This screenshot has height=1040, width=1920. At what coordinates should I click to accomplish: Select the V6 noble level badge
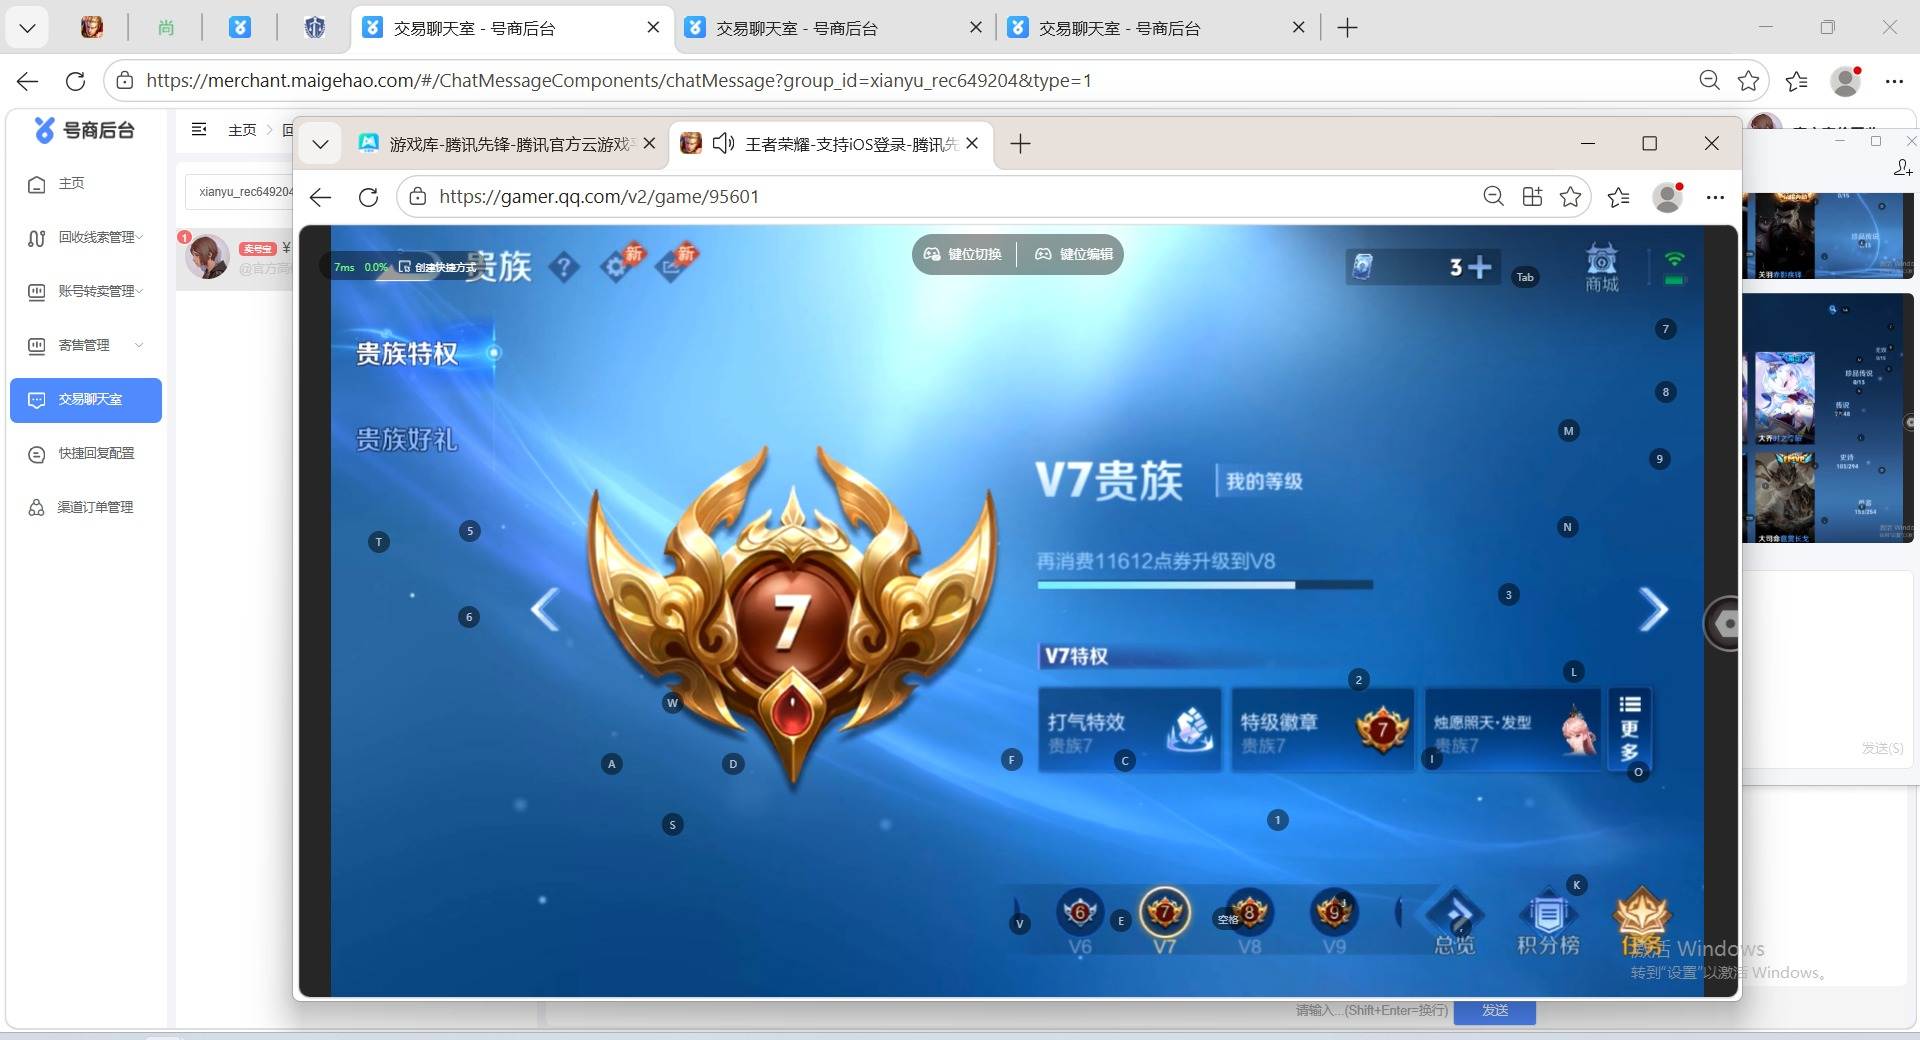[1080, 922]
